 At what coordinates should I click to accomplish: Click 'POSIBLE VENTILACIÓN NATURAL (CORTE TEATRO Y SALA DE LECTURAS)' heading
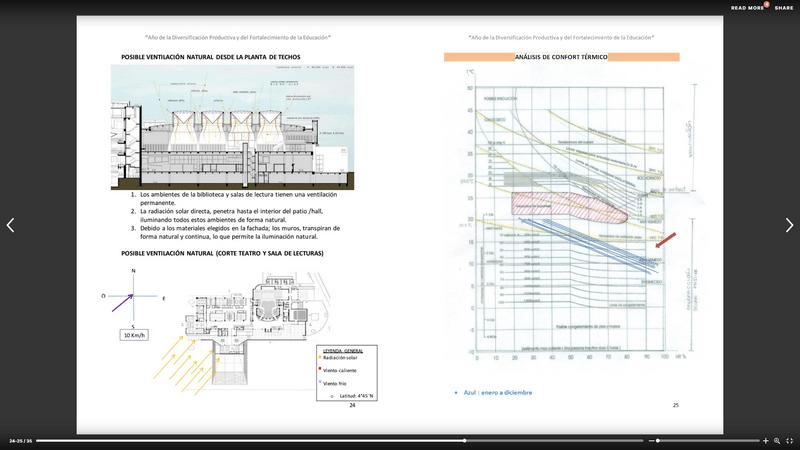[222, 253]
